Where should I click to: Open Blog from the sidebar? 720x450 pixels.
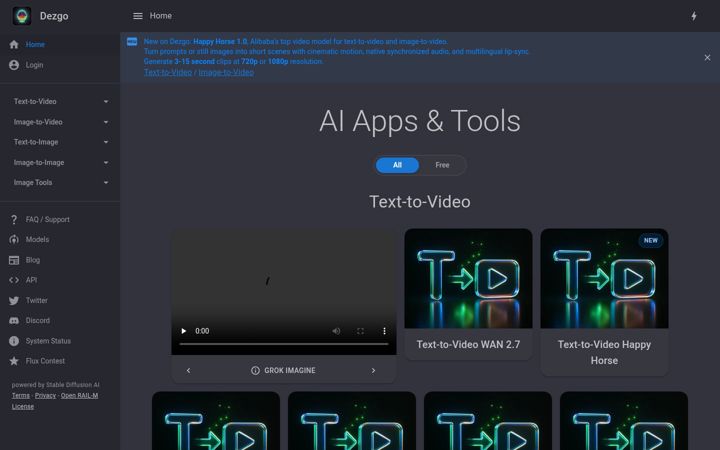coord(60,260)
